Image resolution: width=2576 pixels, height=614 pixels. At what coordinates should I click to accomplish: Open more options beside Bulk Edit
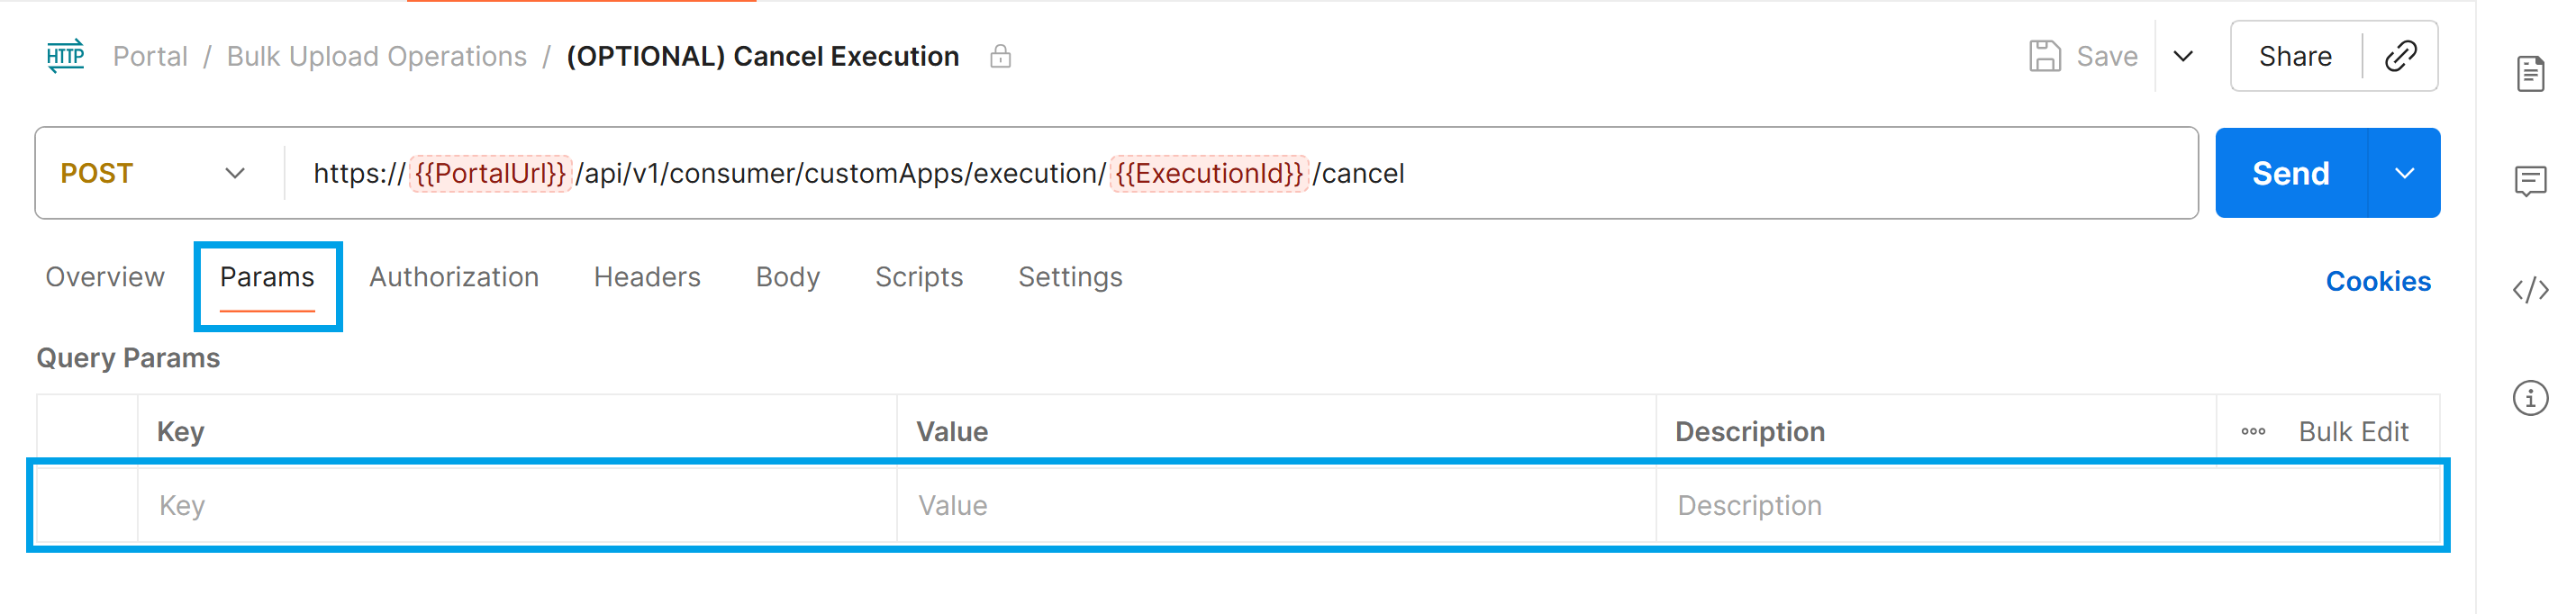[x=2253, y=431]
